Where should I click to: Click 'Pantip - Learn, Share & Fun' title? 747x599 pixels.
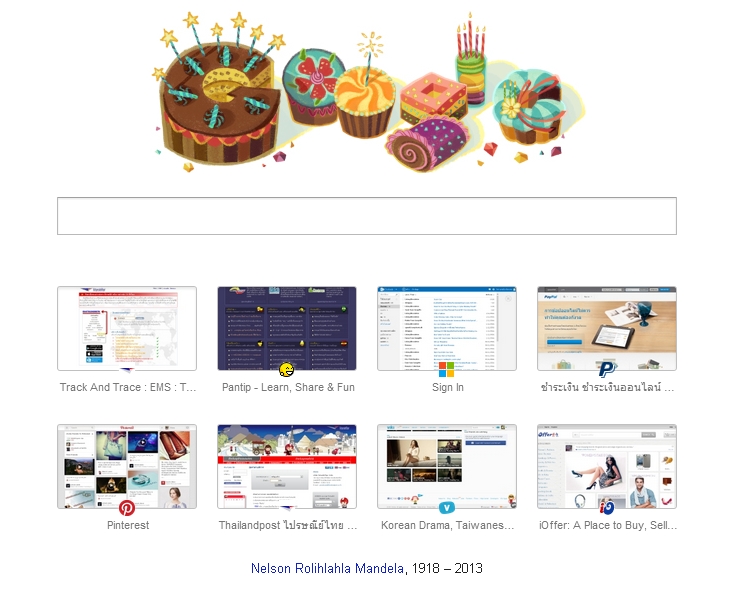click(x=288, y=387)
